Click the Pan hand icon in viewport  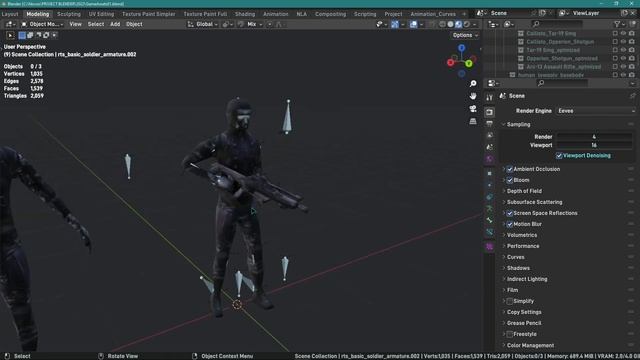click(473, 96)
